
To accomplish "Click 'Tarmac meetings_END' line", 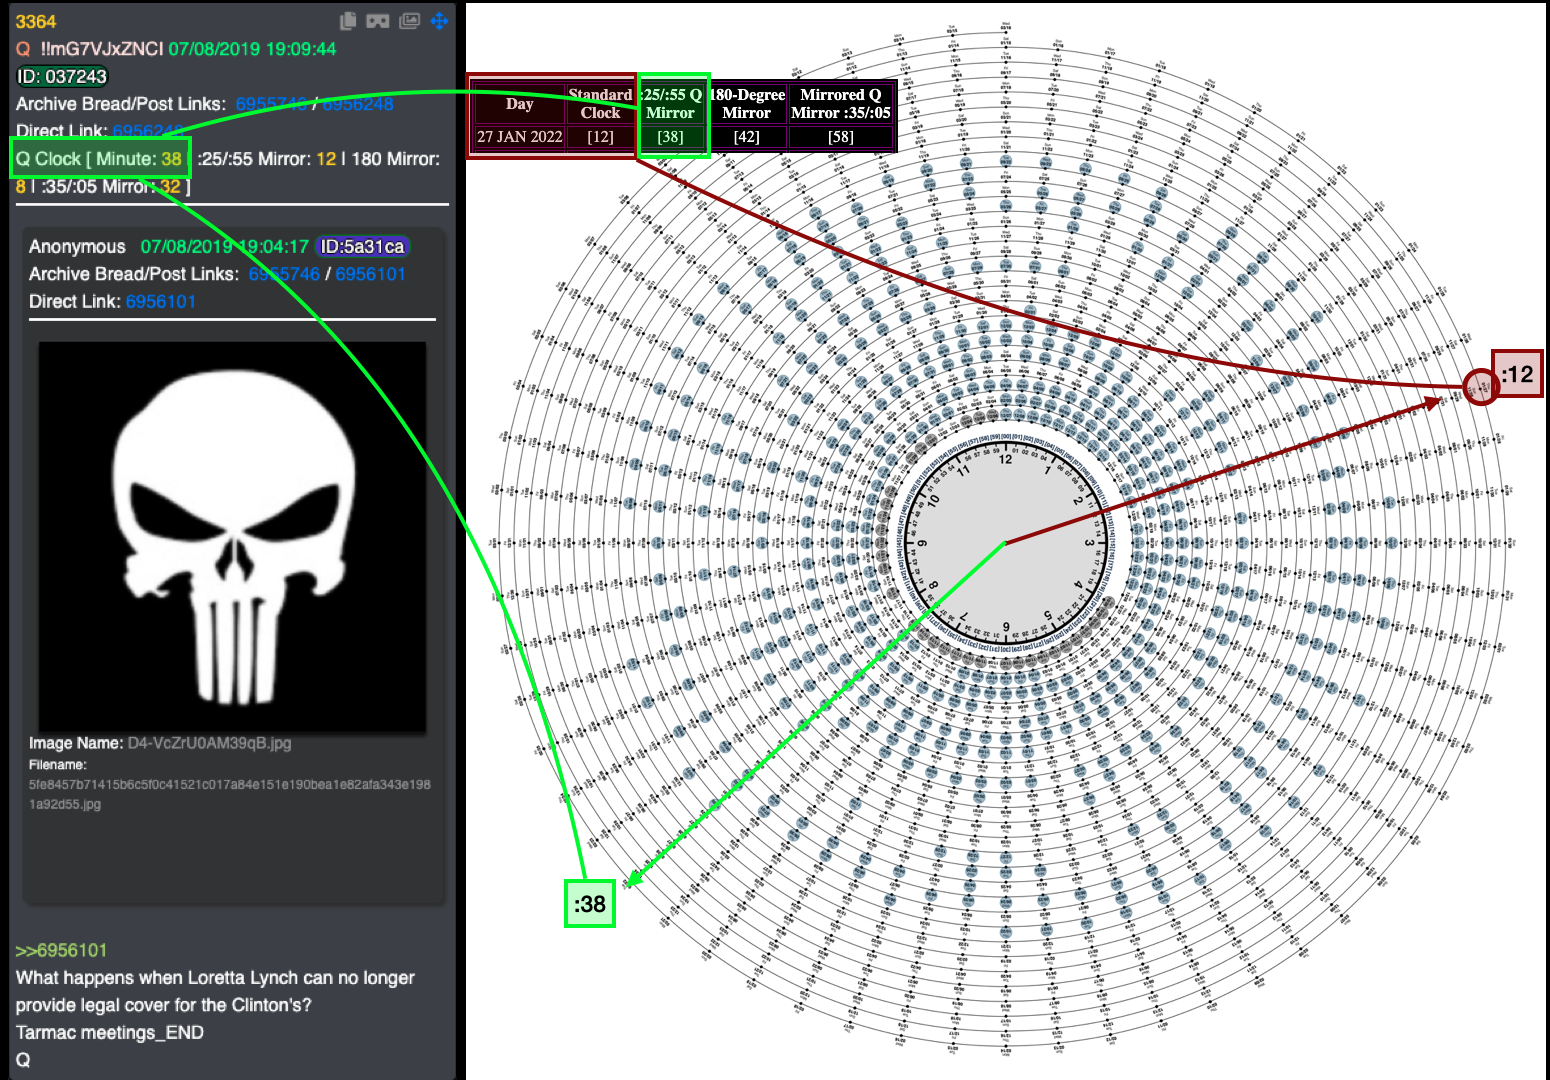I will [110, 1033].
